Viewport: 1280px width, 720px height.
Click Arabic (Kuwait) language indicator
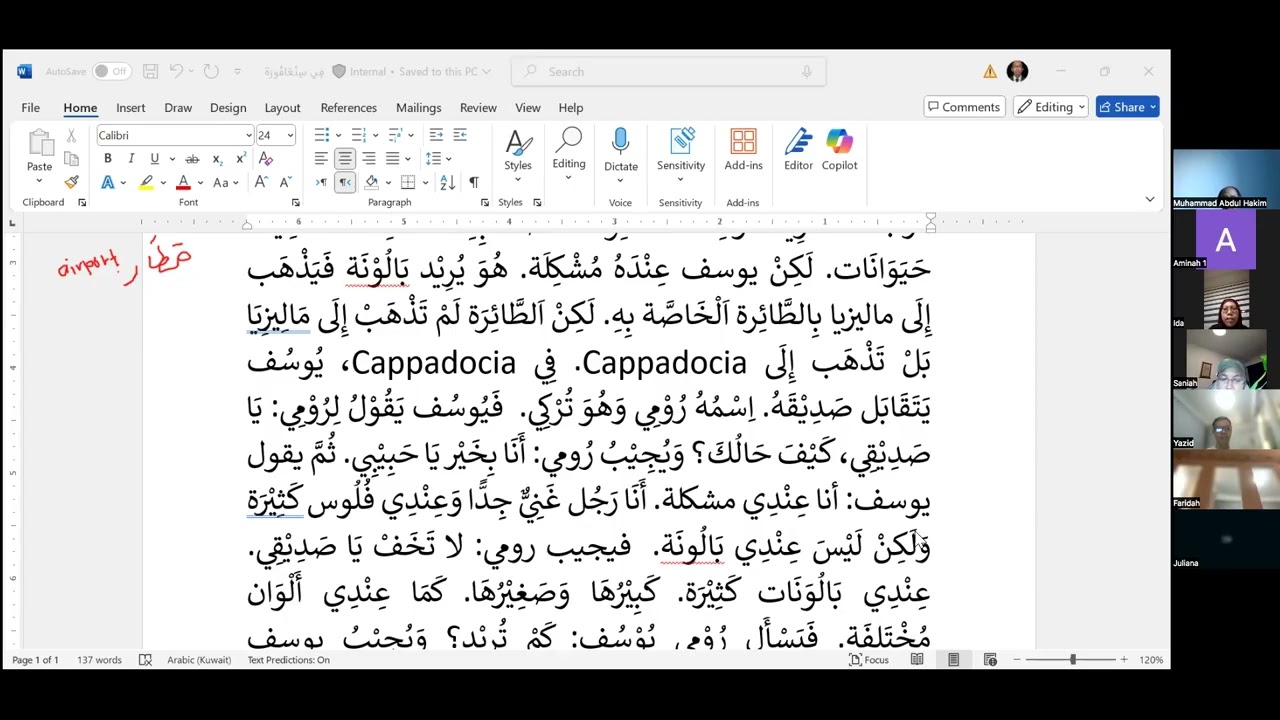[x=198, y=660]
